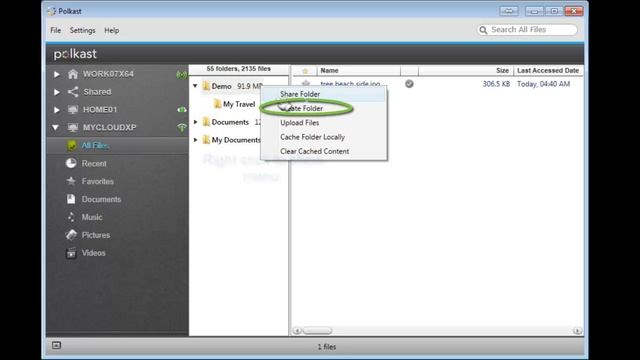Click the My Documents folder icon
This screenshot has height=360, width=640.
coord(206,140)
